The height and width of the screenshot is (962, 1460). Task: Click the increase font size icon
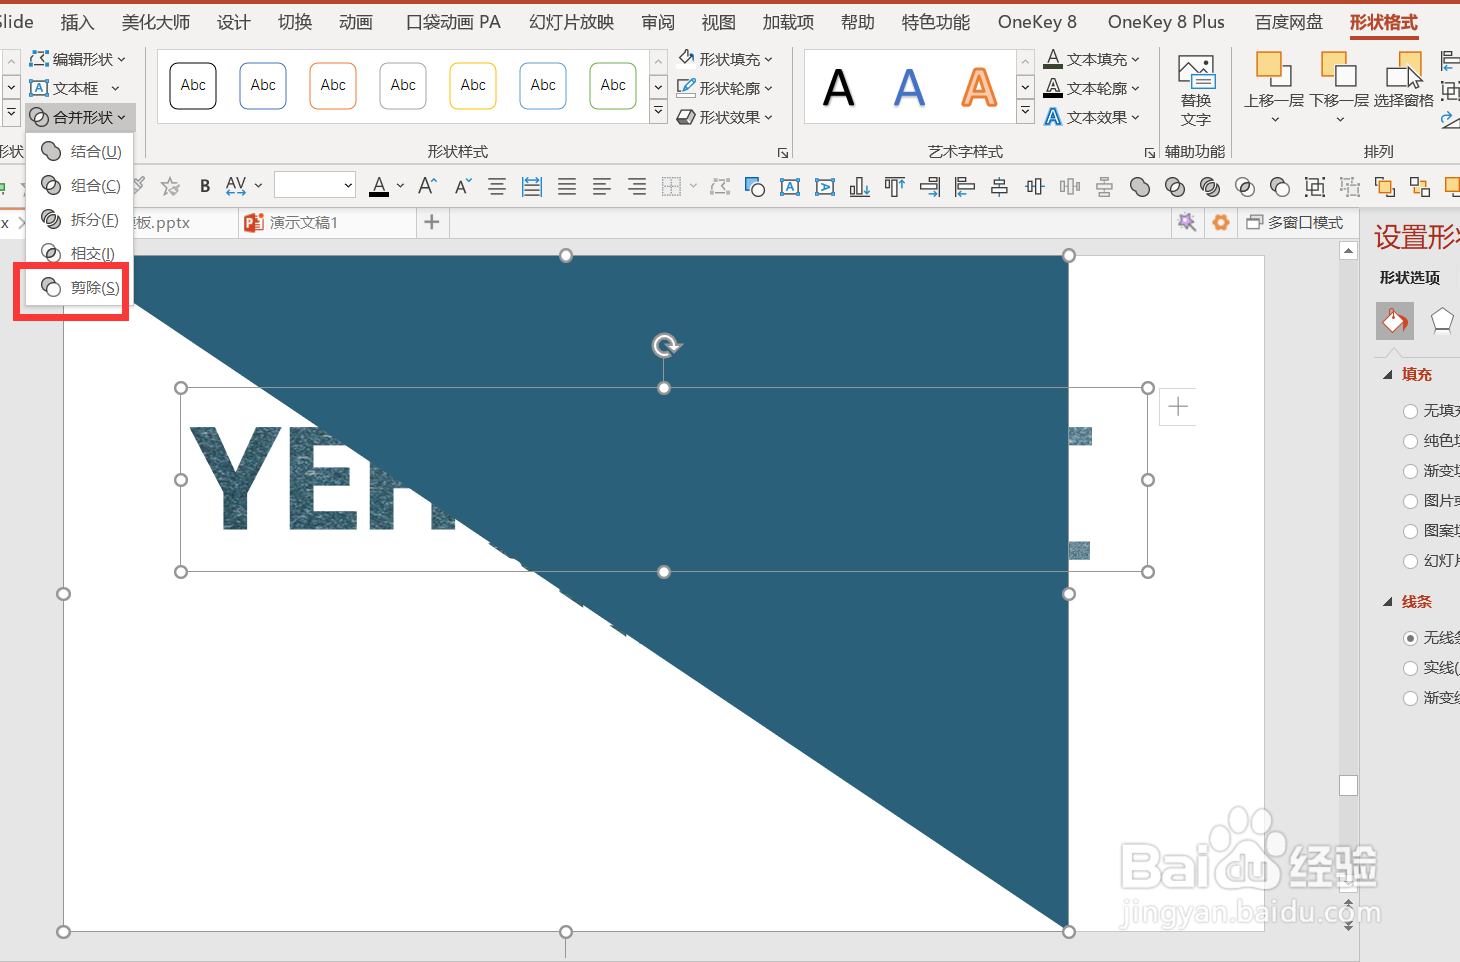click(x=427, y=186)
